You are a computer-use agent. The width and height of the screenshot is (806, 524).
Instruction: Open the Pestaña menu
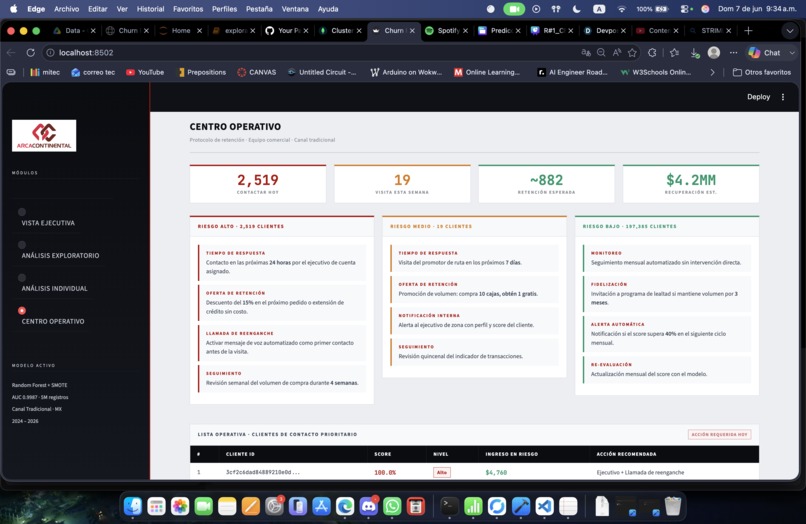pyautogui.click(x=259, y=9)
